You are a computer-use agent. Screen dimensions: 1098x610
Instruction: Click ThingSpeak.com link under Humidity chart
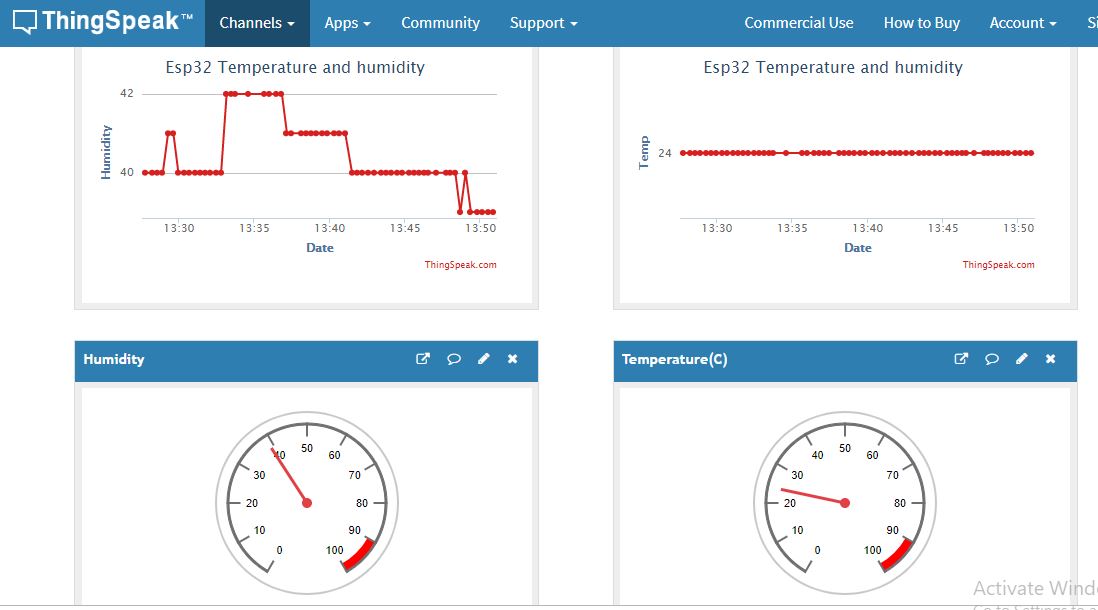coord(460,265)
